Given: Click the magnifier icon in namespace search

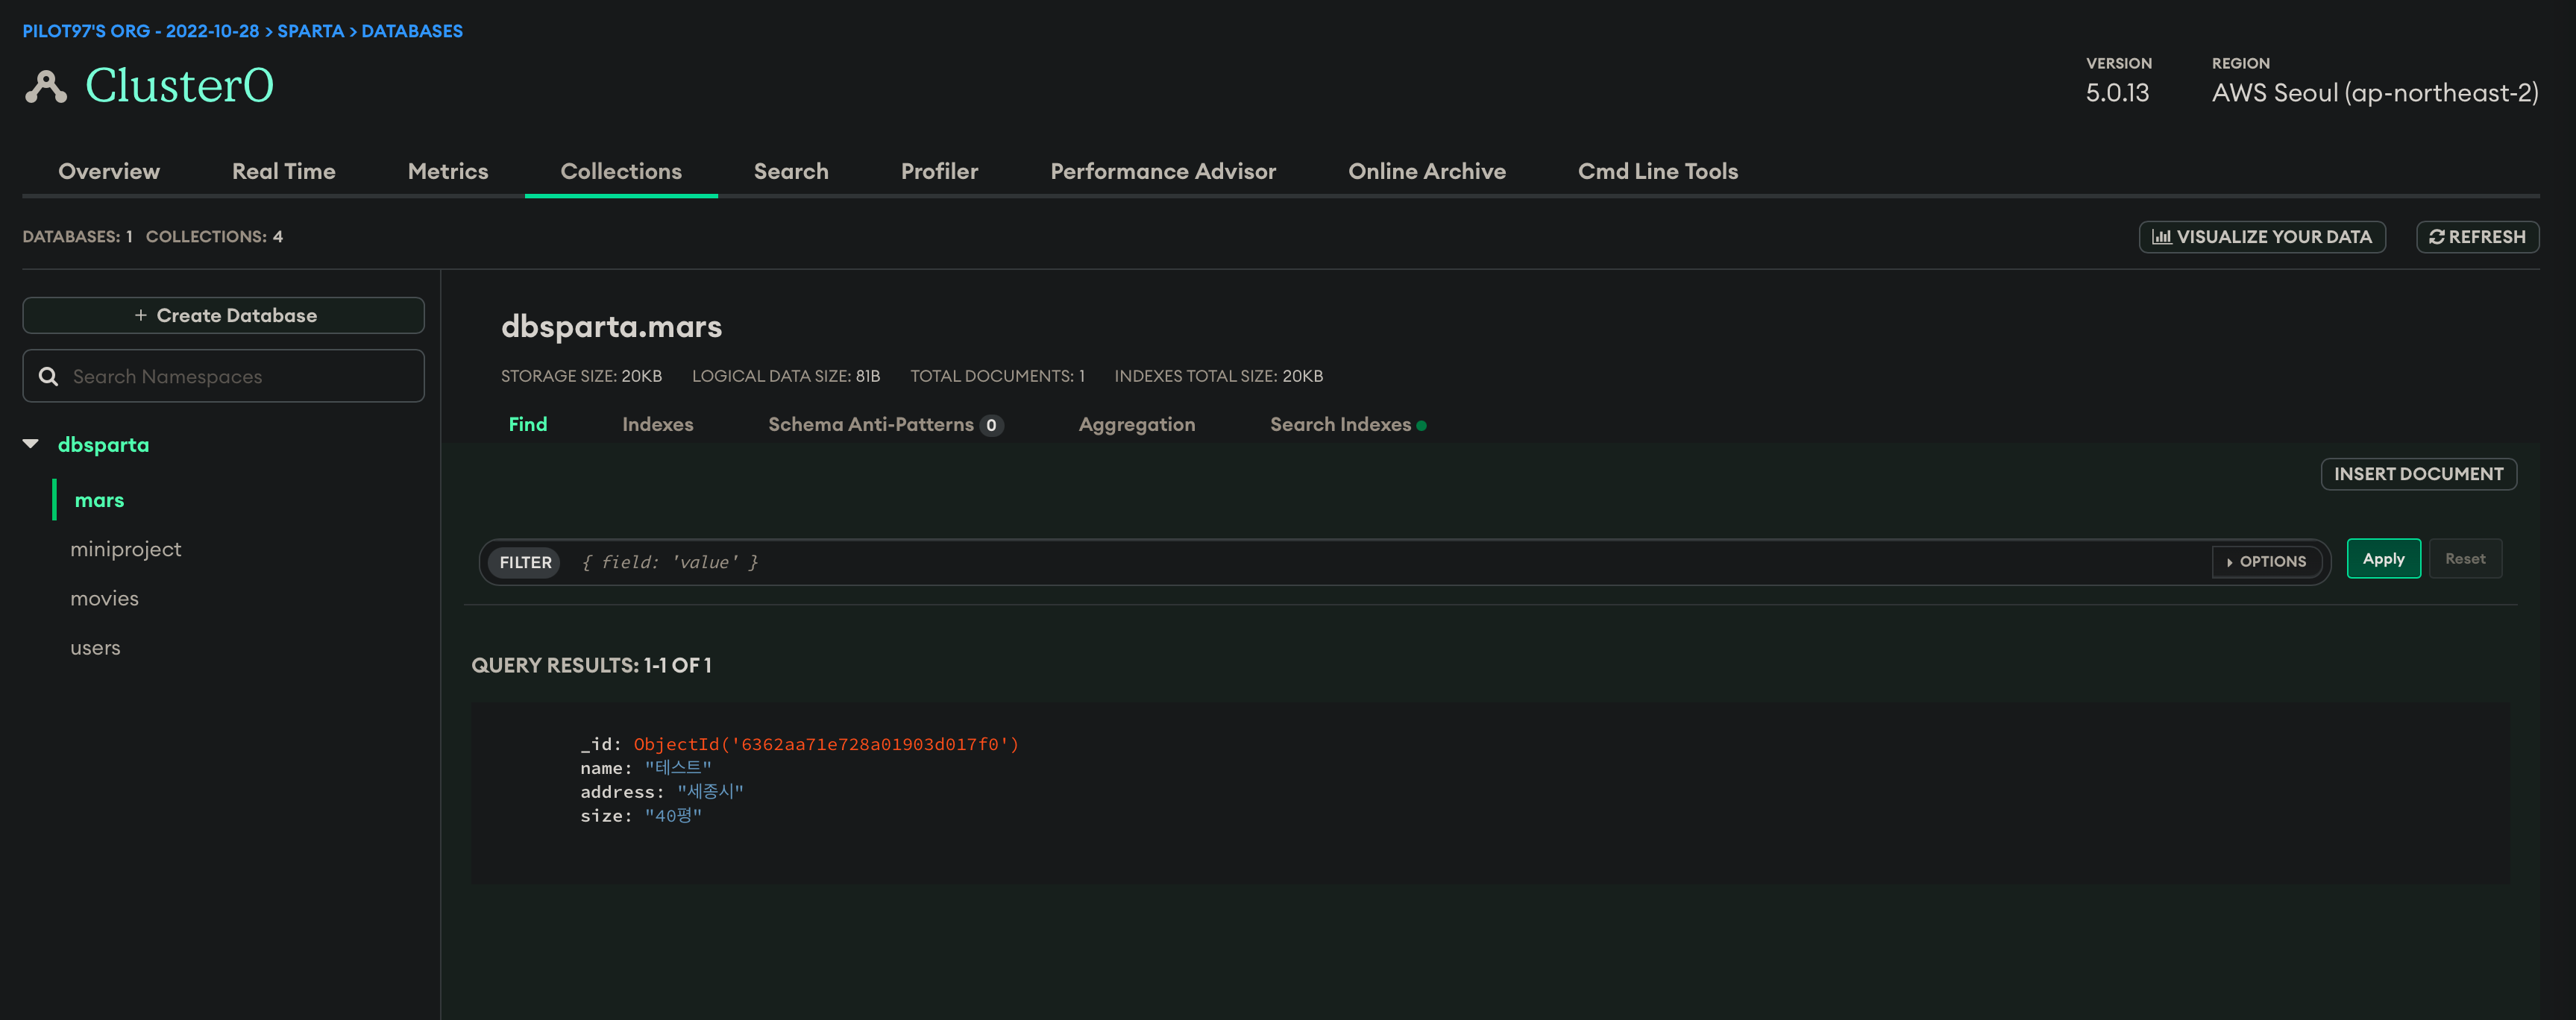Looking at the screenshot, I should pos(48,376).
